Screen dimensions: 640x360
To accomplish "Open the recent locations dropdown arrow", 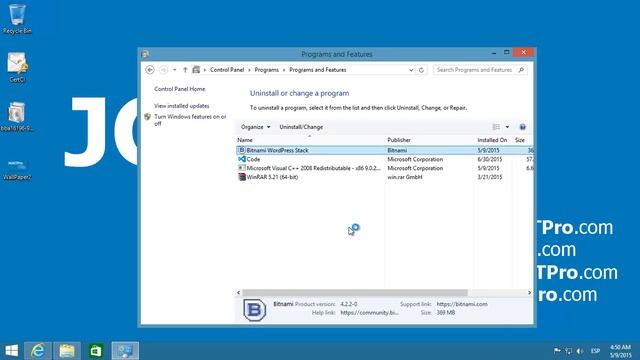I will point(175,70).
